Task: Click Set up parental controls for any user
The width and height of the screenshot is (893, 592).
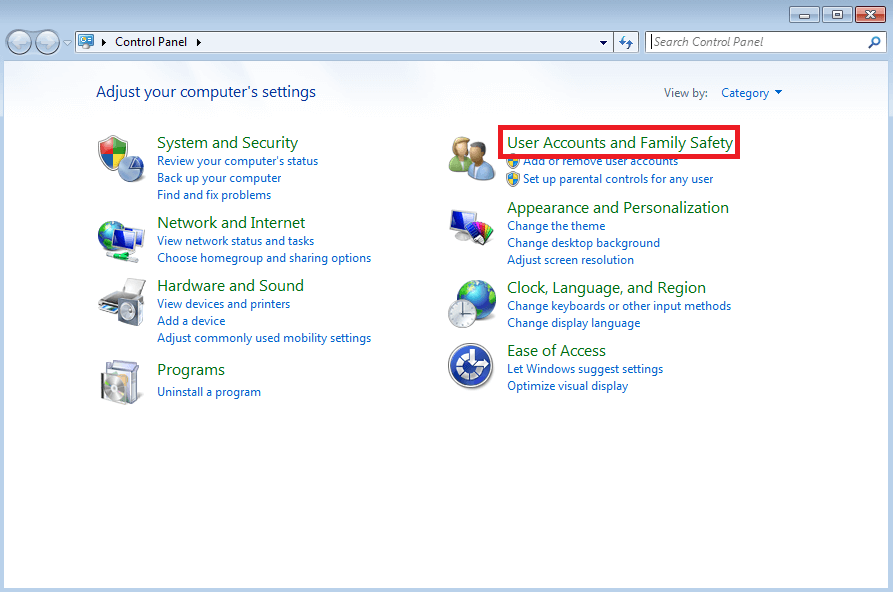Action: coord(618,179)
